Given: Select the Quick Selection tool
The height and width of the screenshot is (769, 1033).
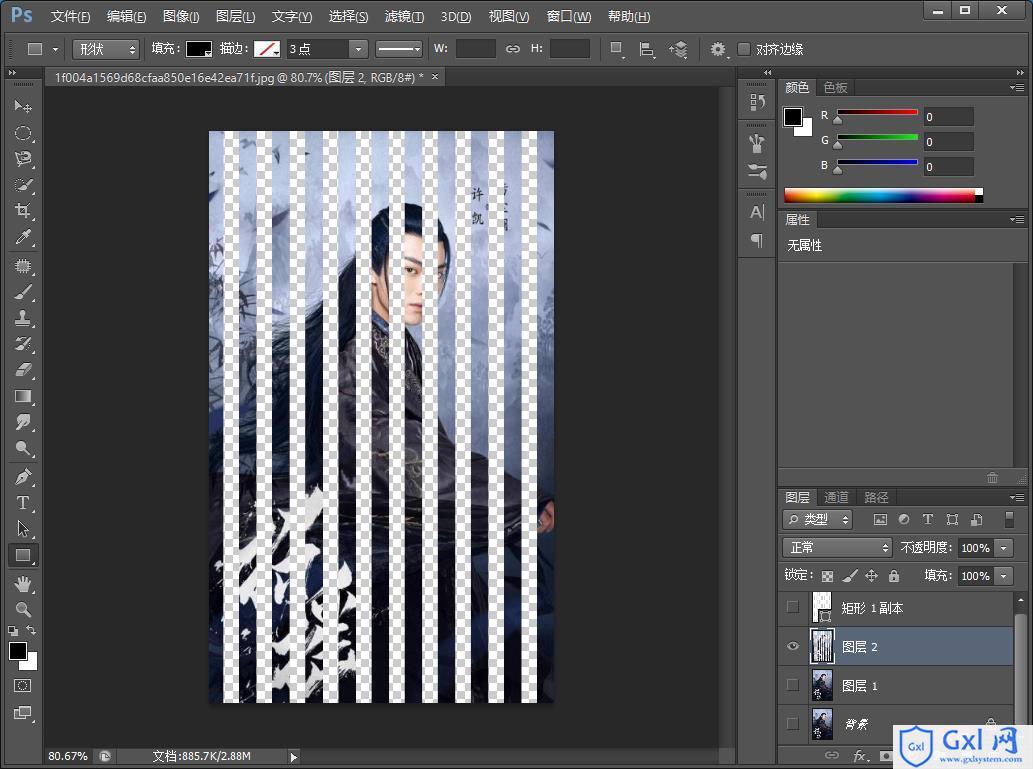Looking at the screenshot, I should tap(23, 185).
